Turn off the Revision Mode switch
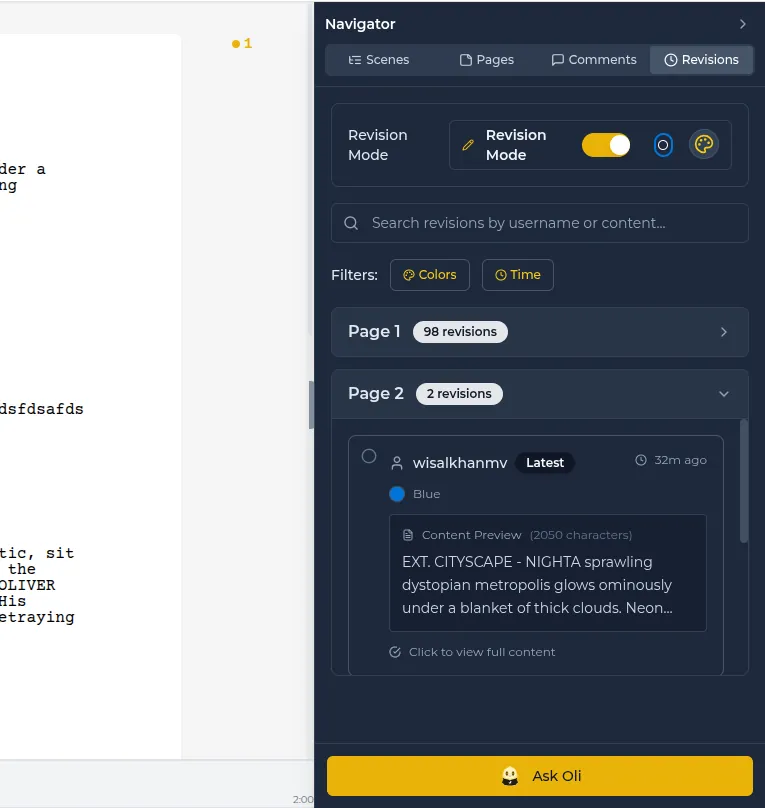The height and width of the screenshot is (808, 765). (606, 145)
